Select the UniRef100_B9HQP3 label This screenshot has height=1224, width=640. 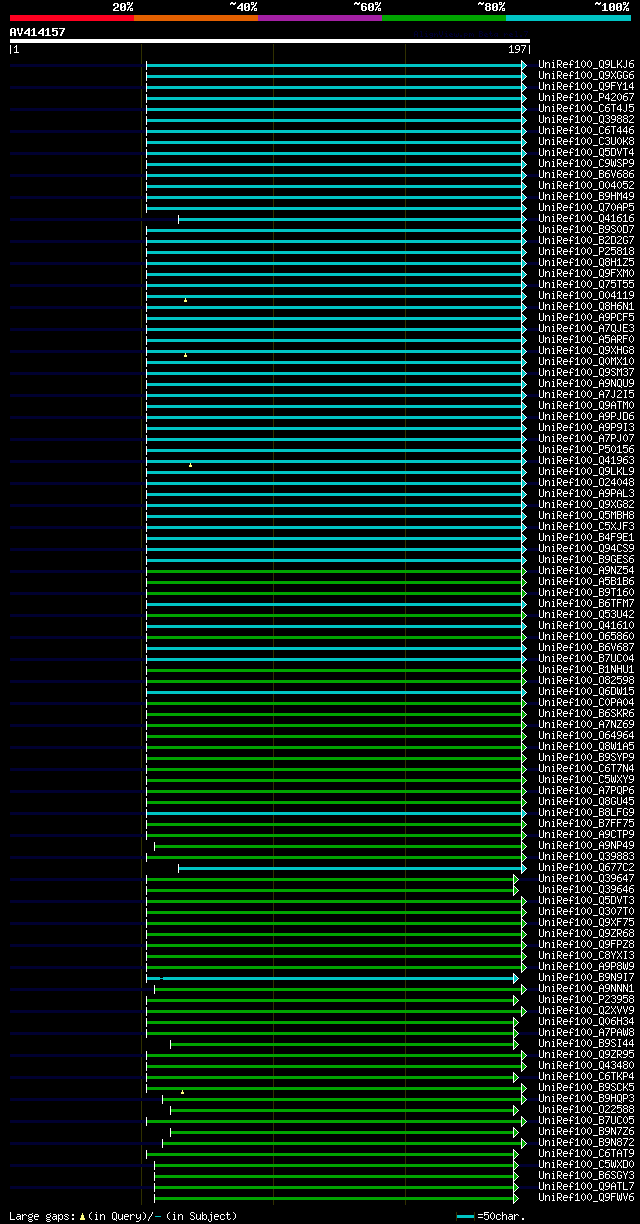[x=586, y=1098]
